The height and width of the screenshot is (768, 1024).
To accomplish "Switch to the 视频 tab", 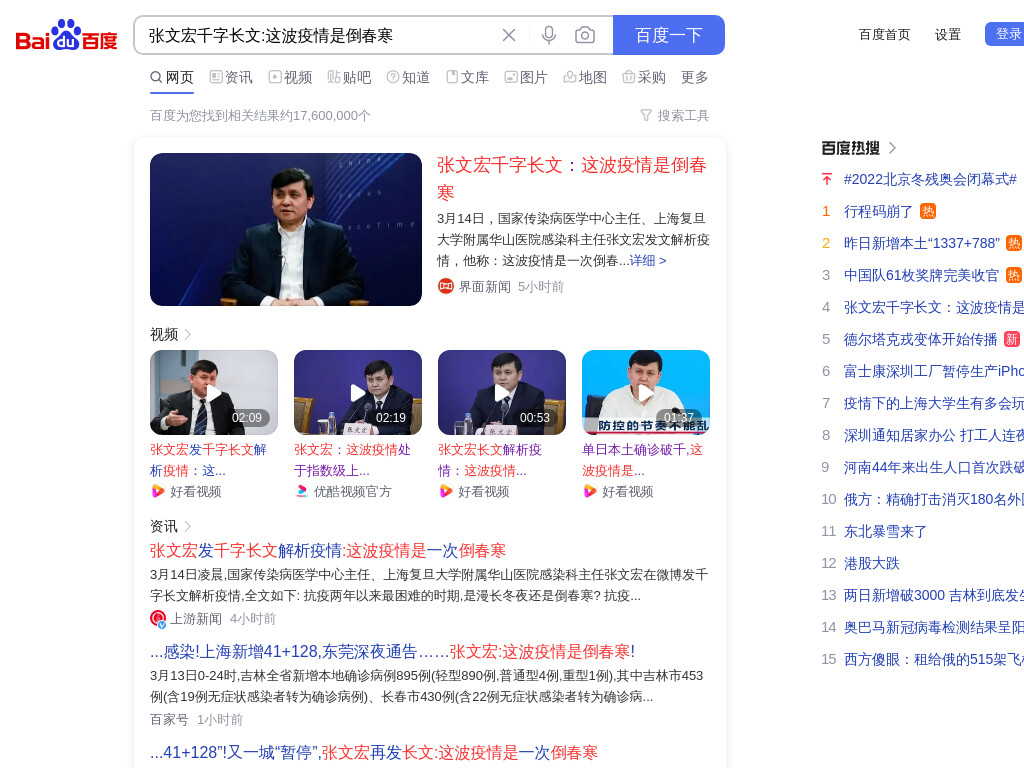I will click(x=291, y=78).
